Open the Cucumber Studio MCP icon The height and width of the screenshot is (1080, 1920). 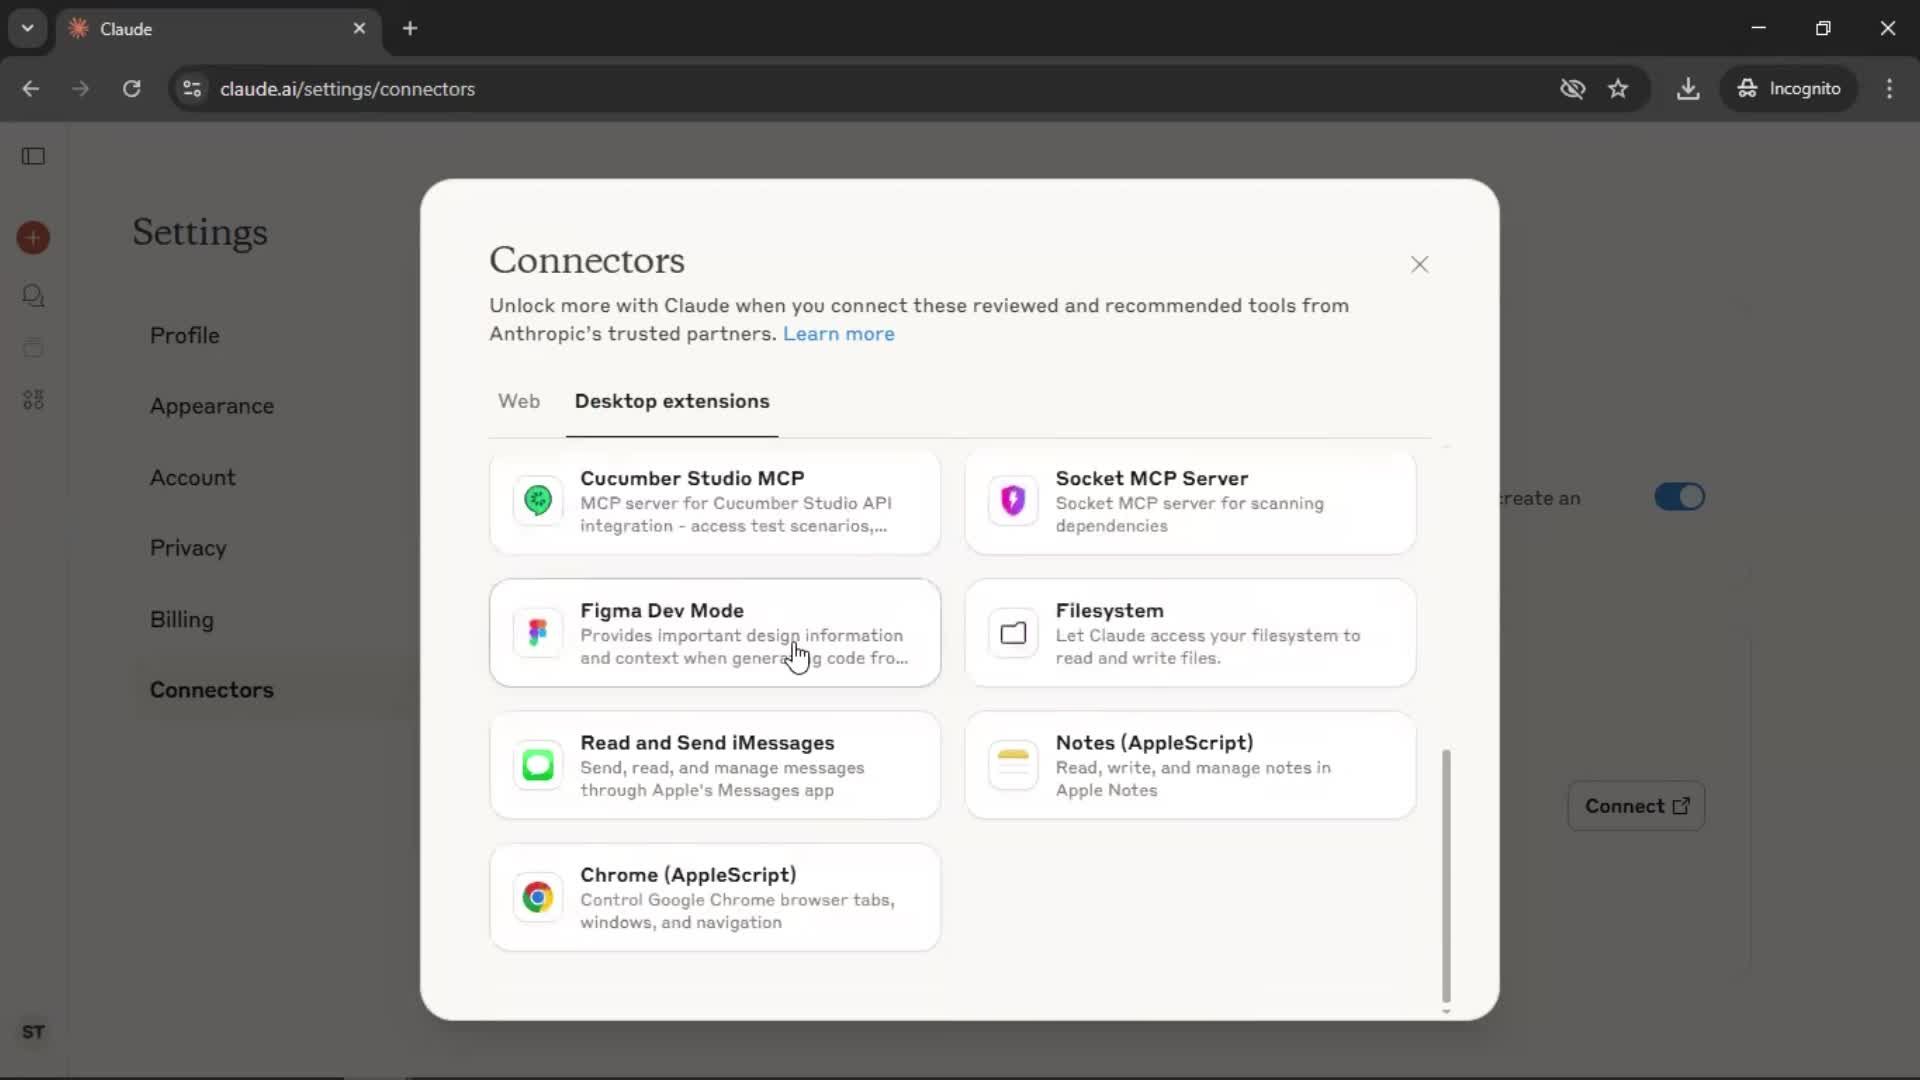(x=538, y=500)
